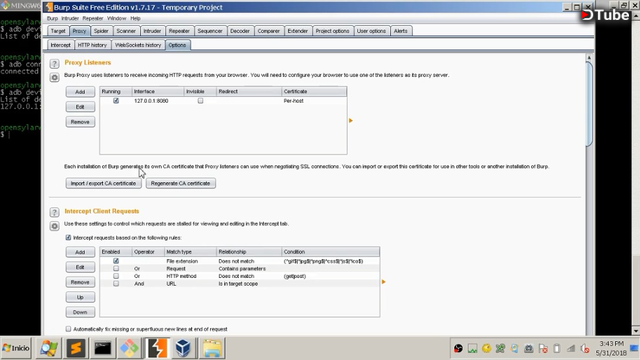Click the action center flag tray icon
640x360 pixels.
[543, 349]
